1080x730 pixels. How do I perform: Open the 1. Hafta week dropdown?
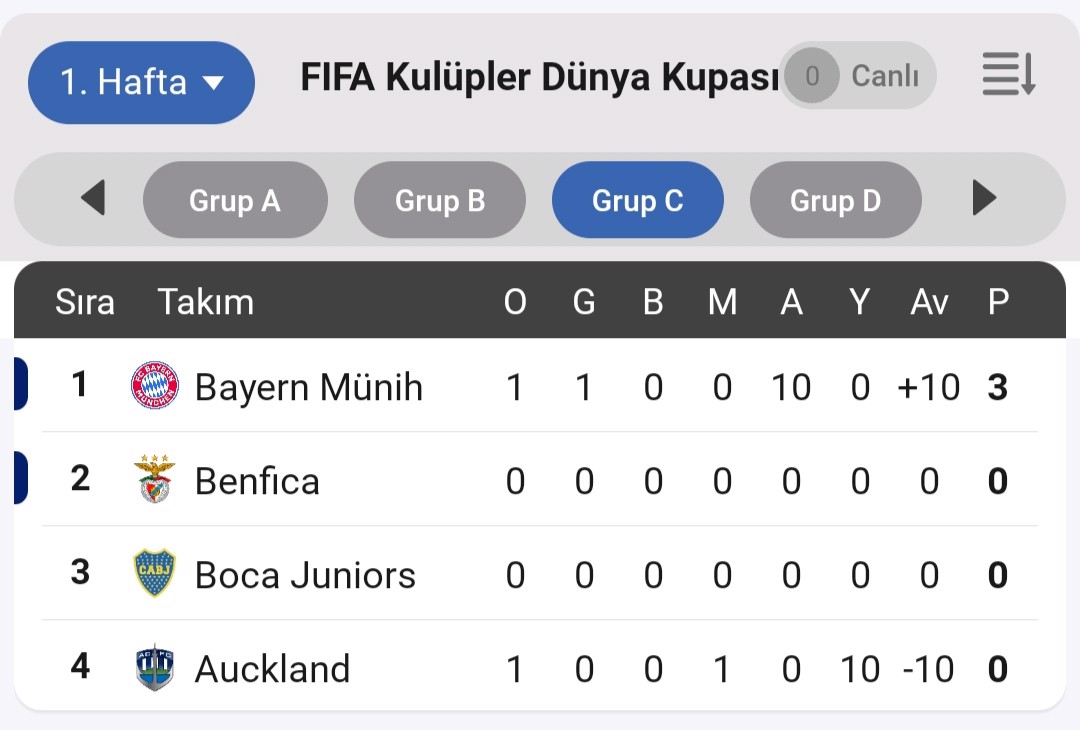pos(141,83)
